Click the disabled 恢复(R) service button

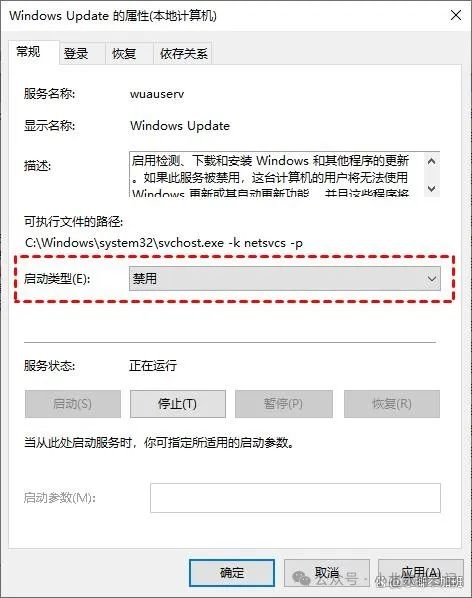392,403
